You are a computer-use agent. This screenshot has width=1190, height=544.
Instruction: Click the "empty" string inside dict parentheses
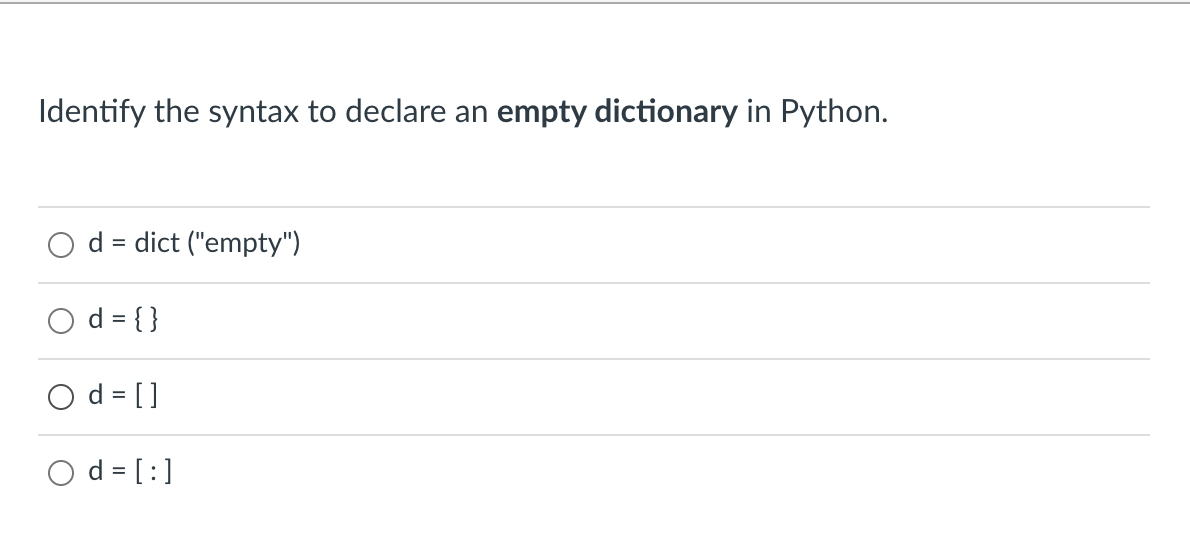tap(244, 244)
